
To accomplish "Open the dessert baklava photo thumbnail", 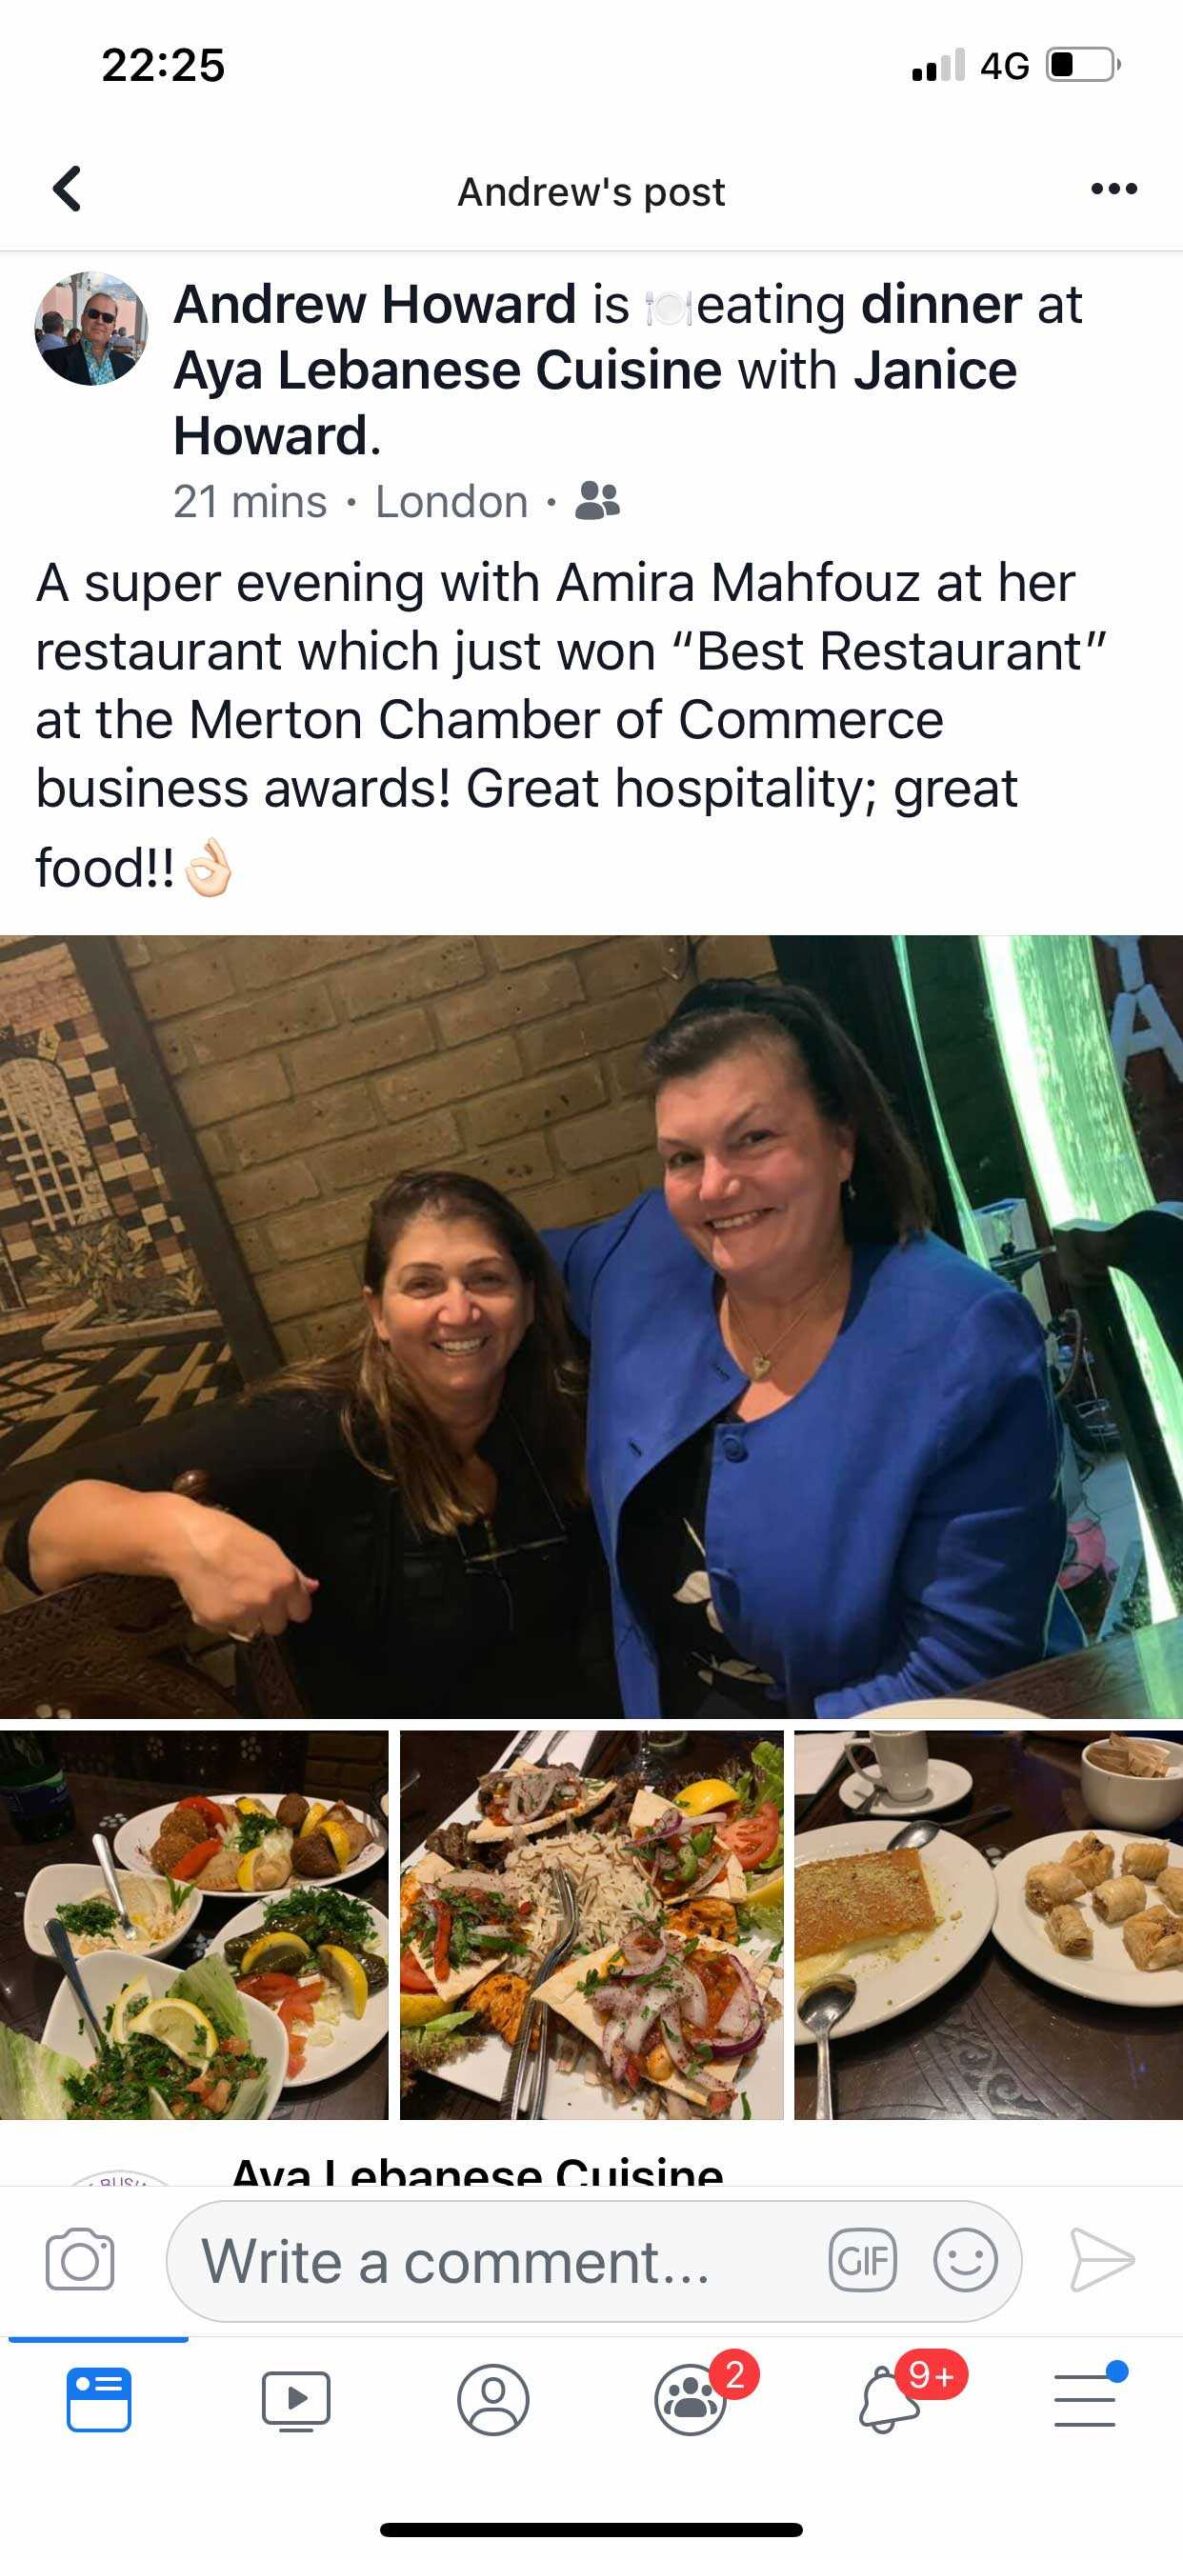I will point(988,1925).
